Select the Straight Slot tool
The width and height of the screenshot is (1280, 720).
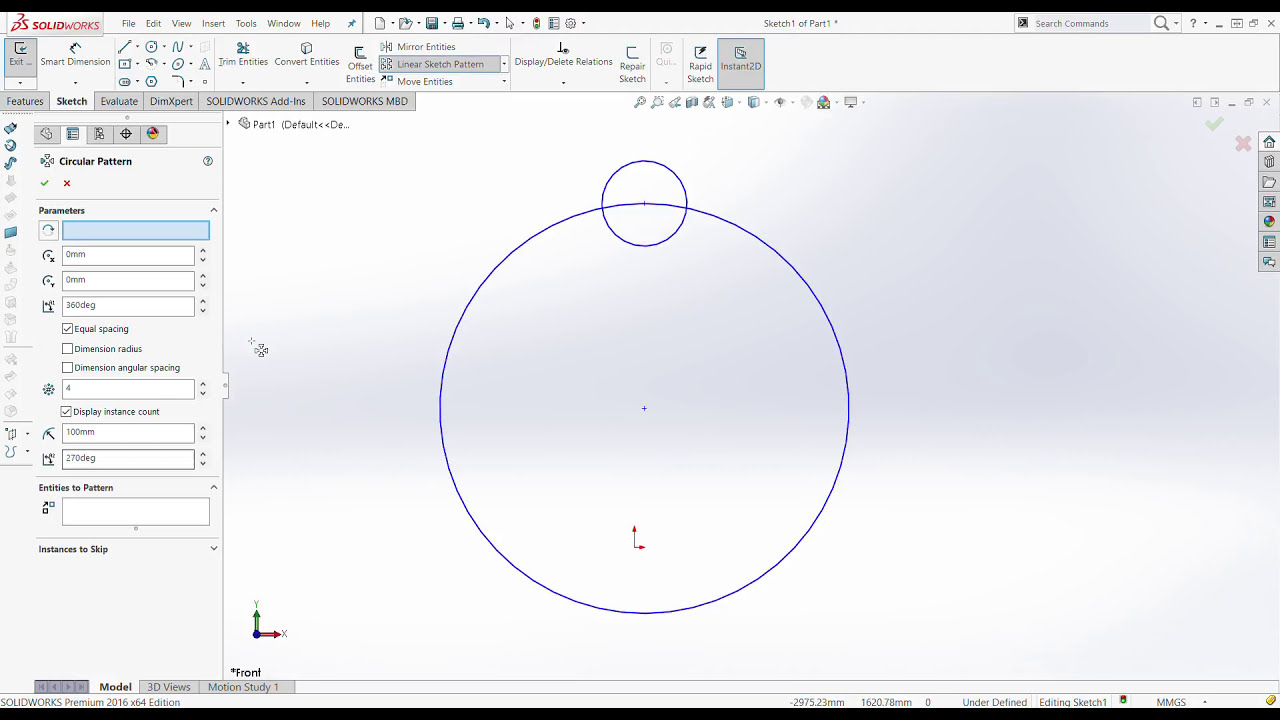tap(124, 81)
